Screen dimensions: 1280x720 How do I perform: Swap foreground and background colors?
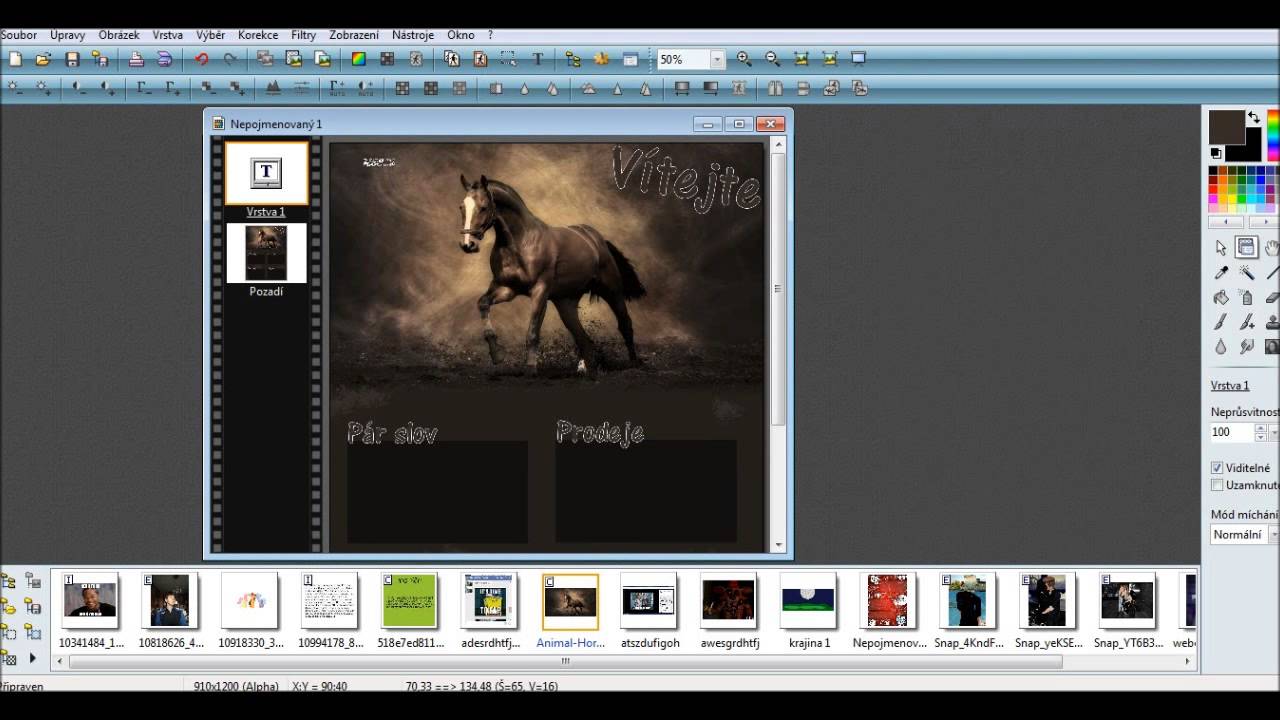[1254, 117]
